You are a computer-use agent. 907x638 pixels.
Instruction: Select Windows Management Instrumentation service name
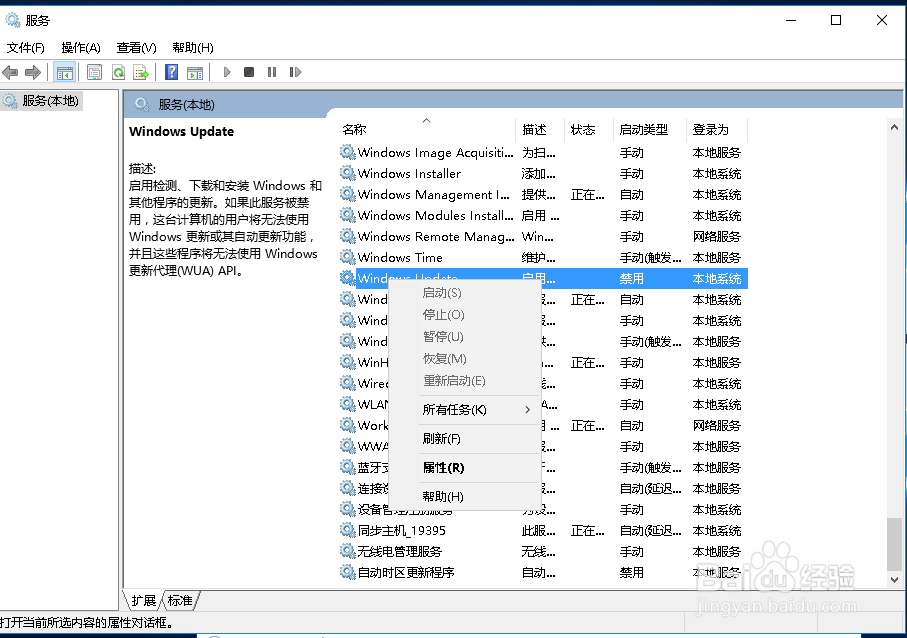pyautogui.click(x=434, y=194)
